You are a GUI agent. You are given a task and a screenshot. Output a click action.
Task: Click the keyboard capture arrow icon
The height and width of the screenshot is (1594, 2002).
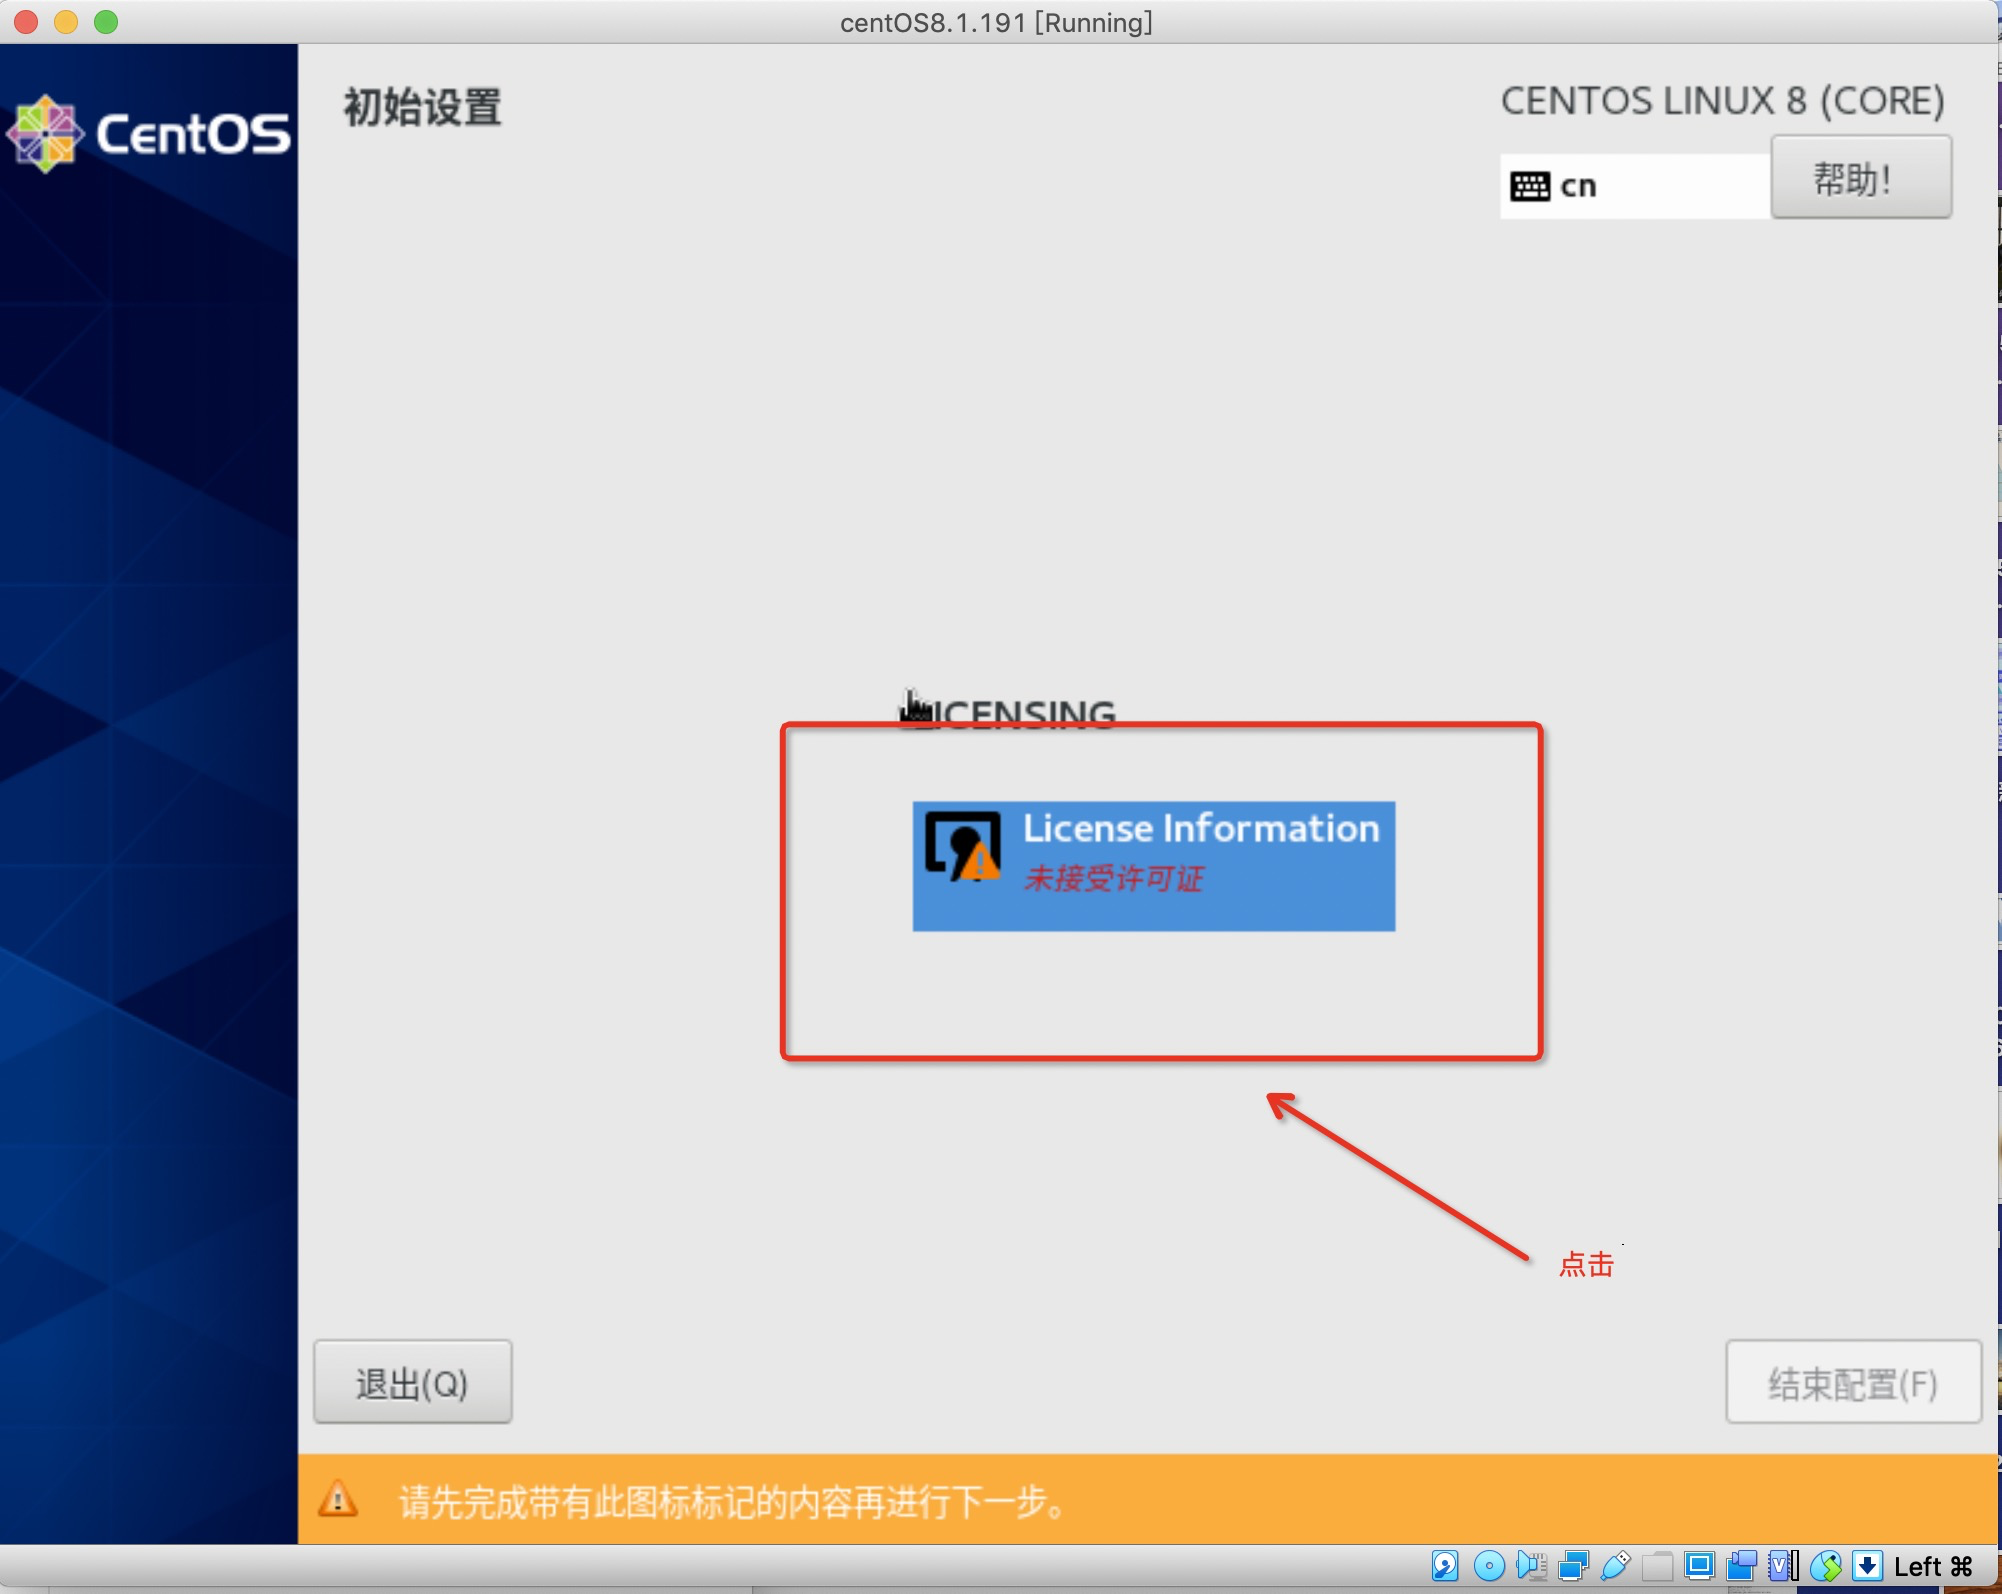1866,1565
